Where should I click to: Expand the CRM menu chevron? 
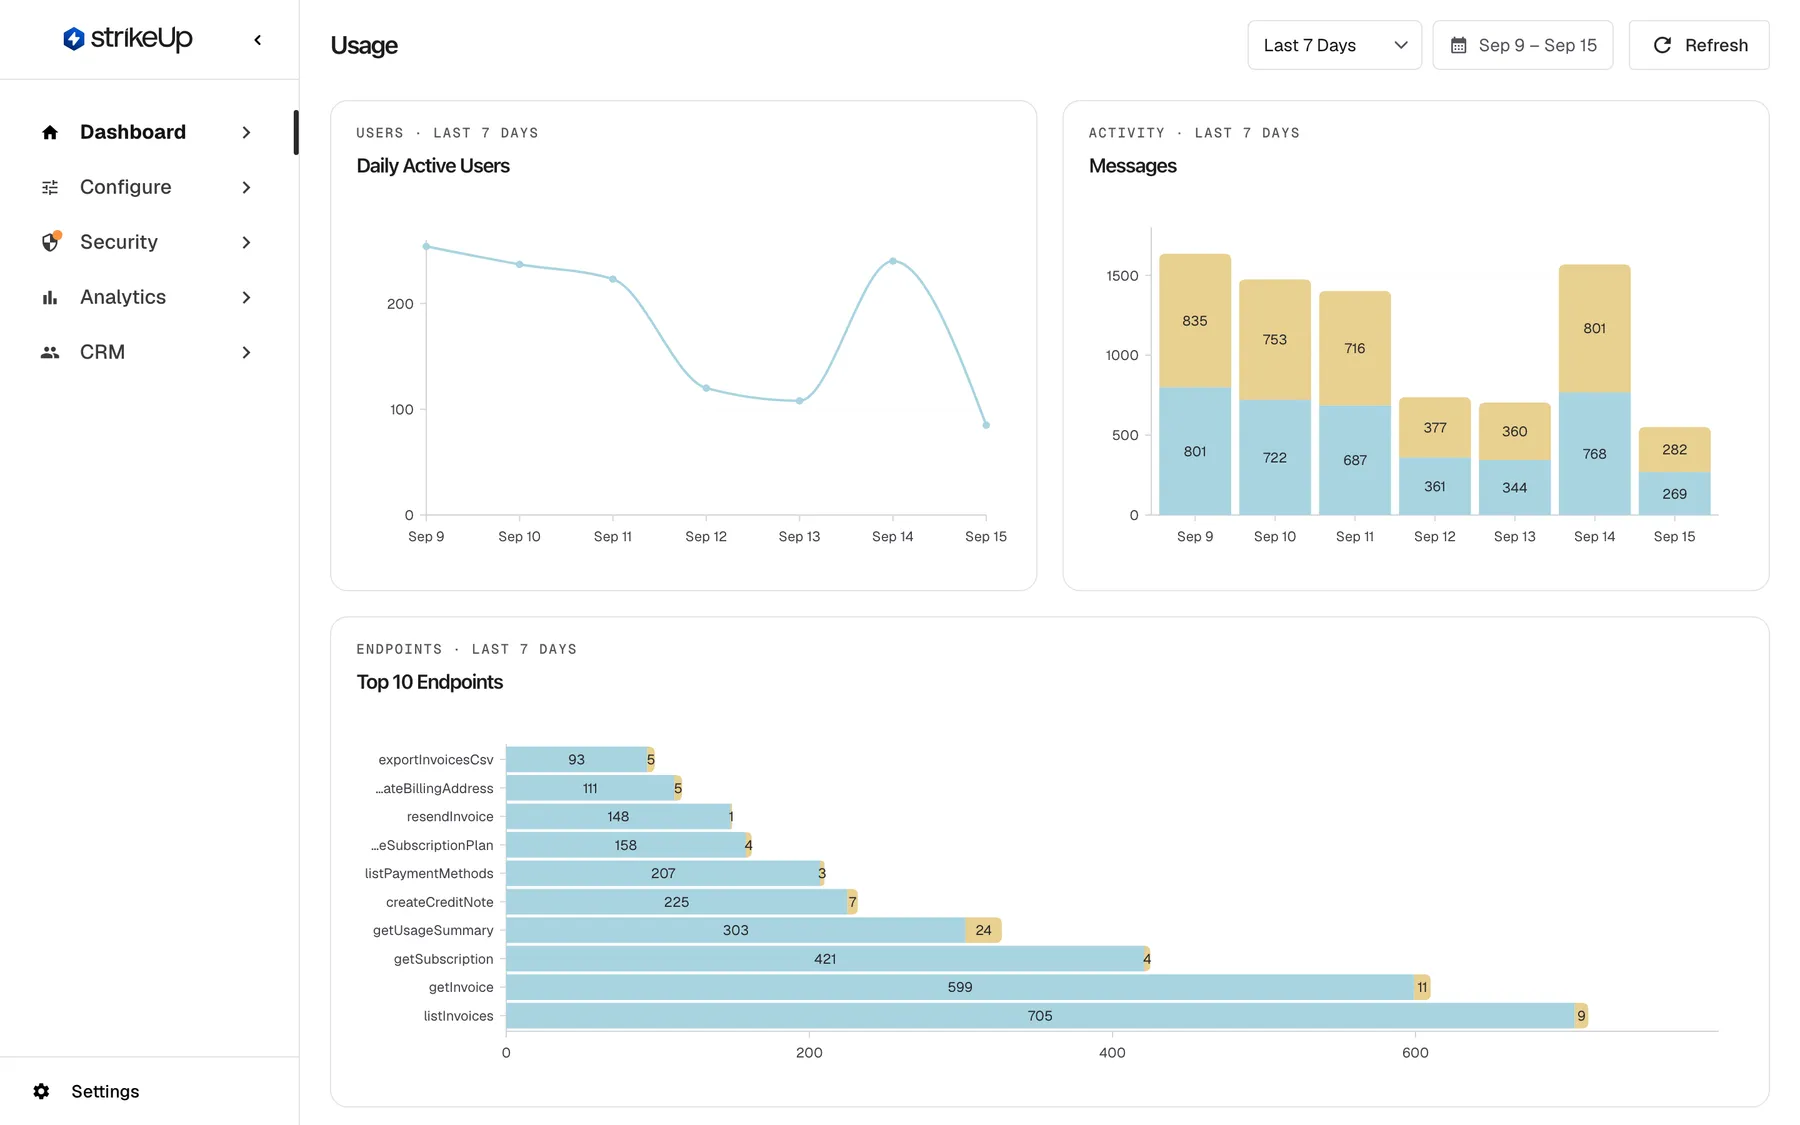click(x=246, y=352)
